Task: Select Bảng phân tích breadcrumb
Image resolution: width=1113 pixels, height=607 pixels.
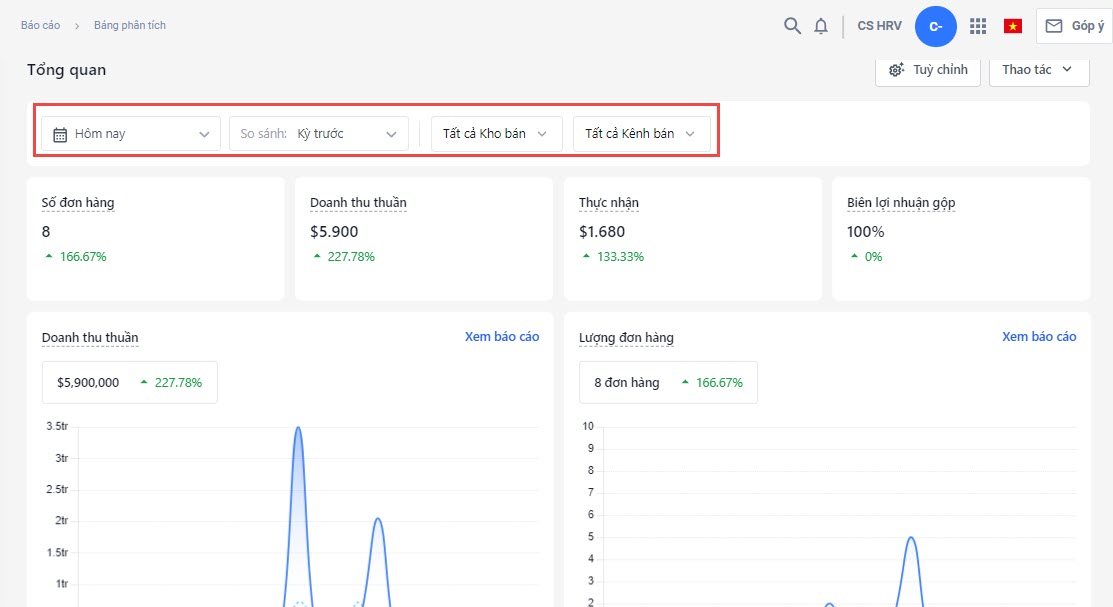Action: tap(130, 25)
